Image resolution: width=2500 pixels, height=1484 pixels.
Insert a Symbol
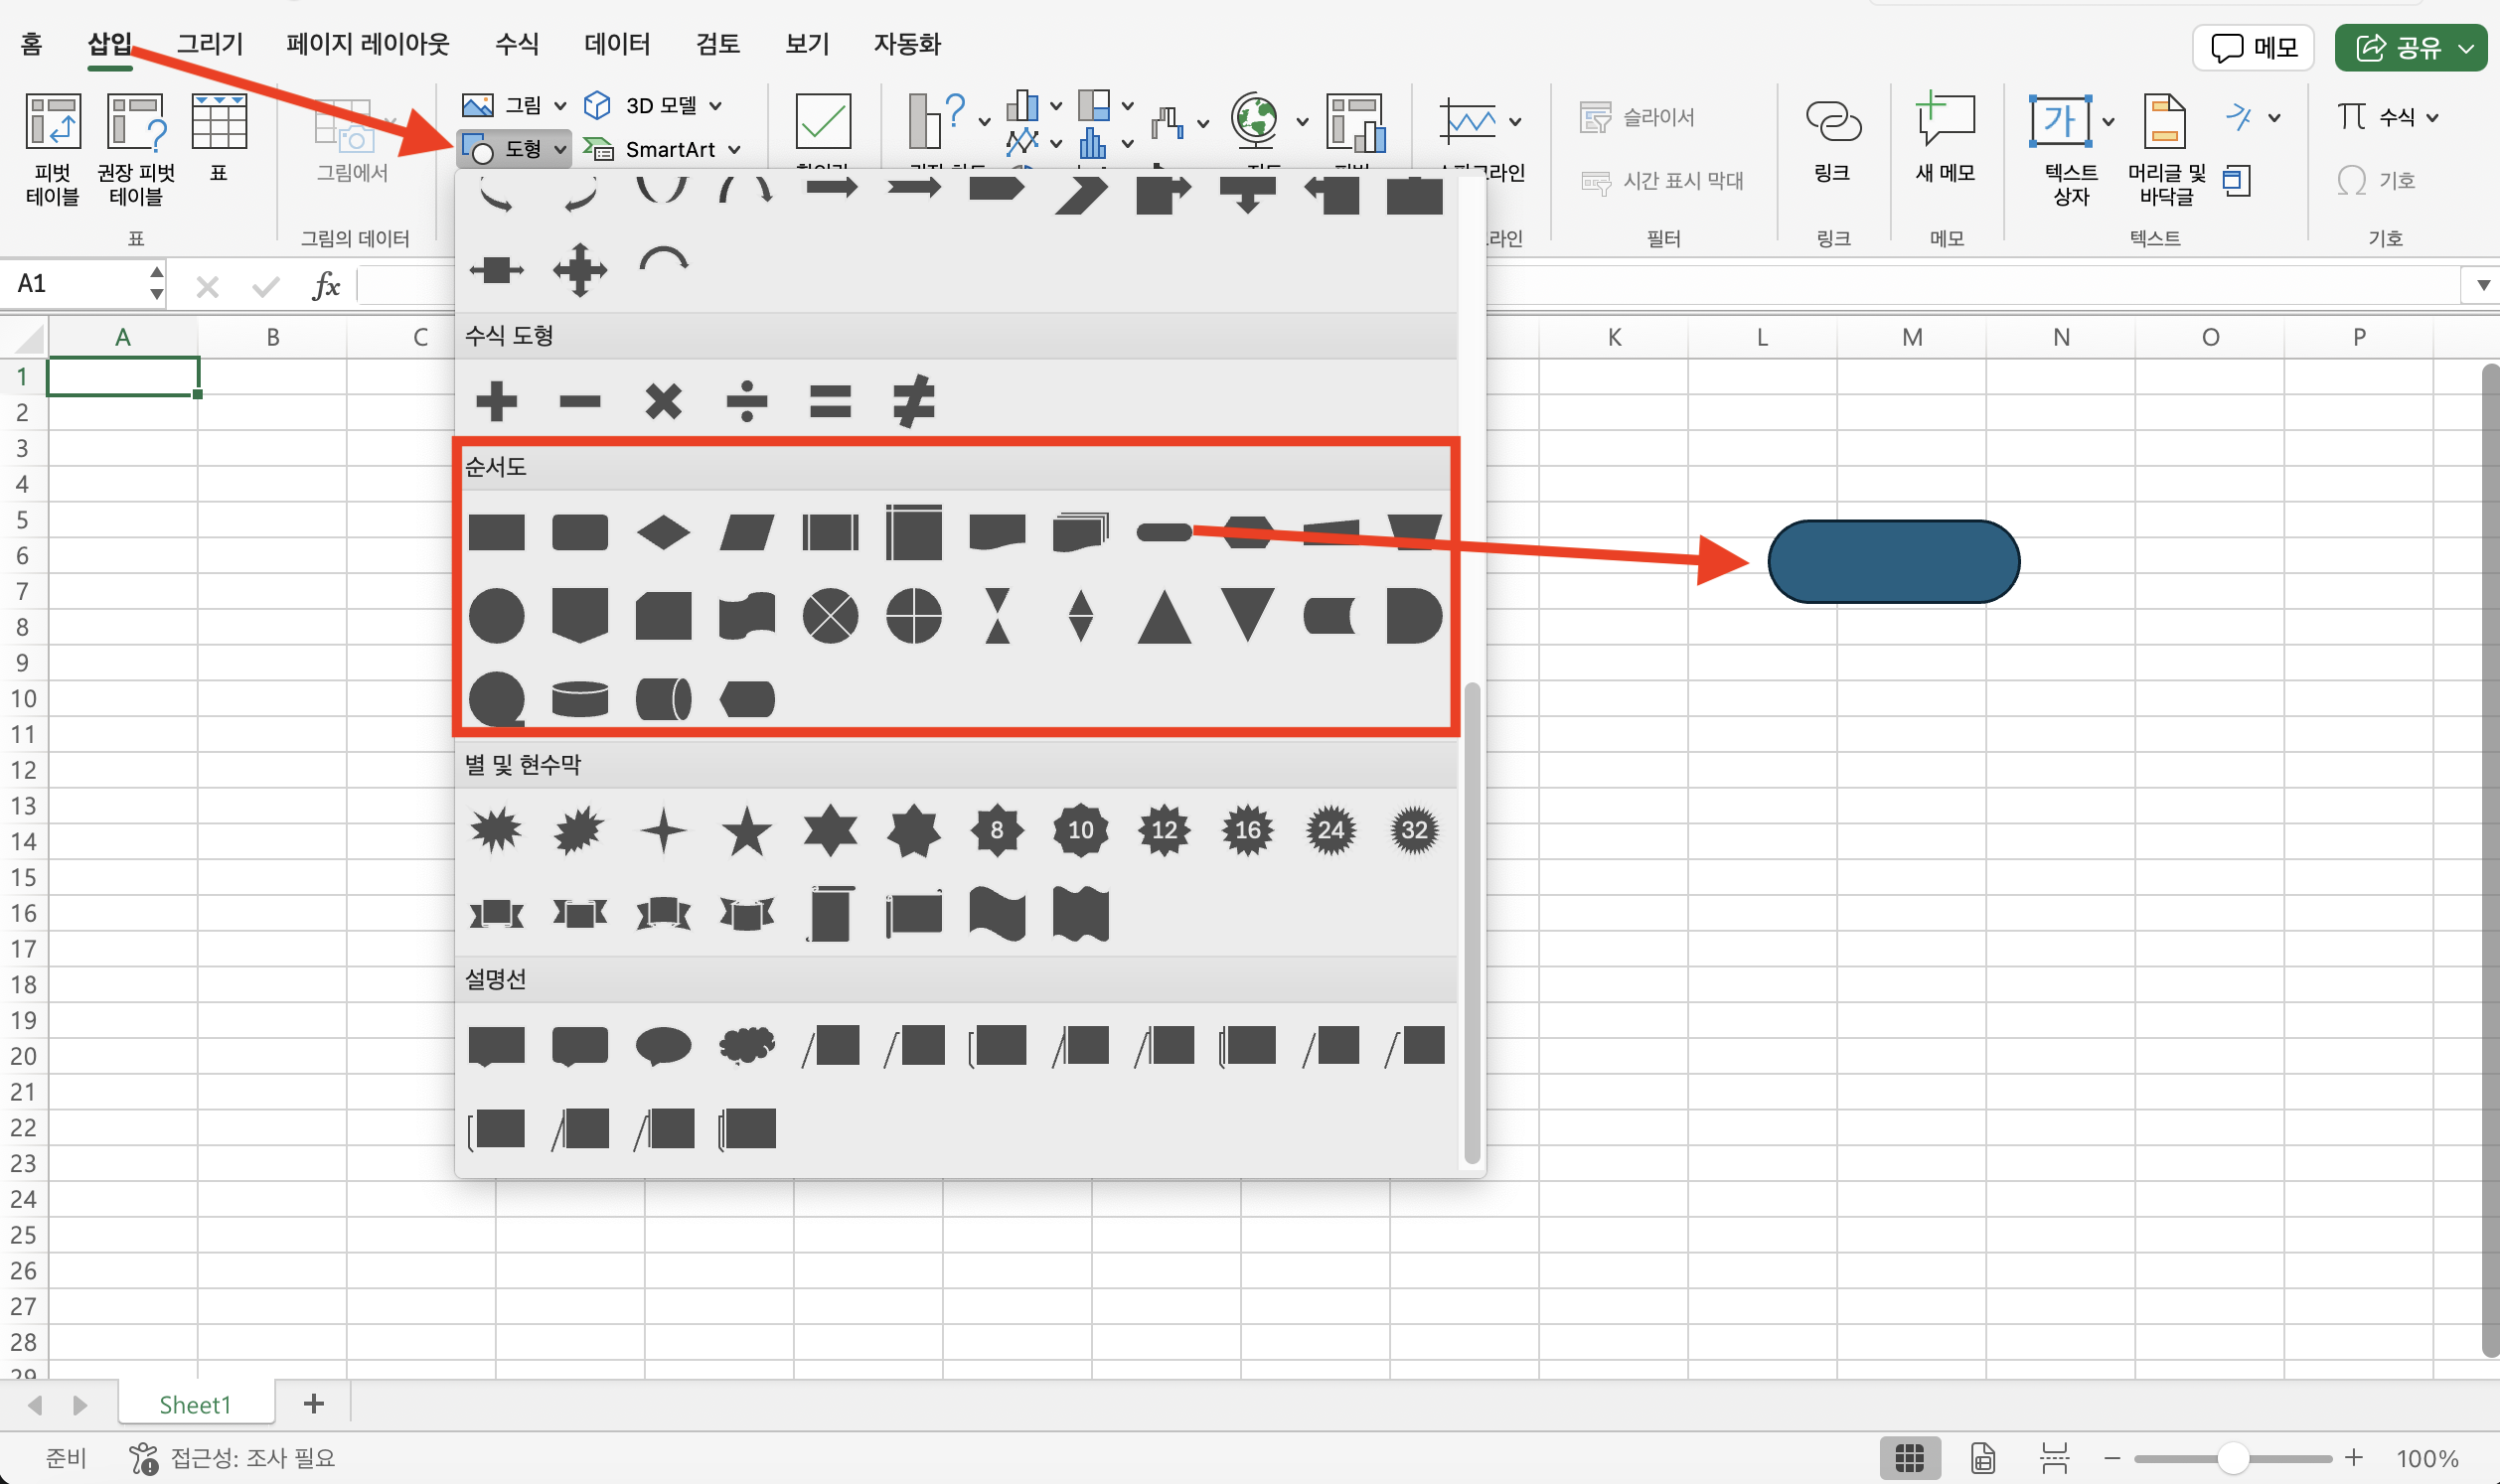coord(2376,181)
